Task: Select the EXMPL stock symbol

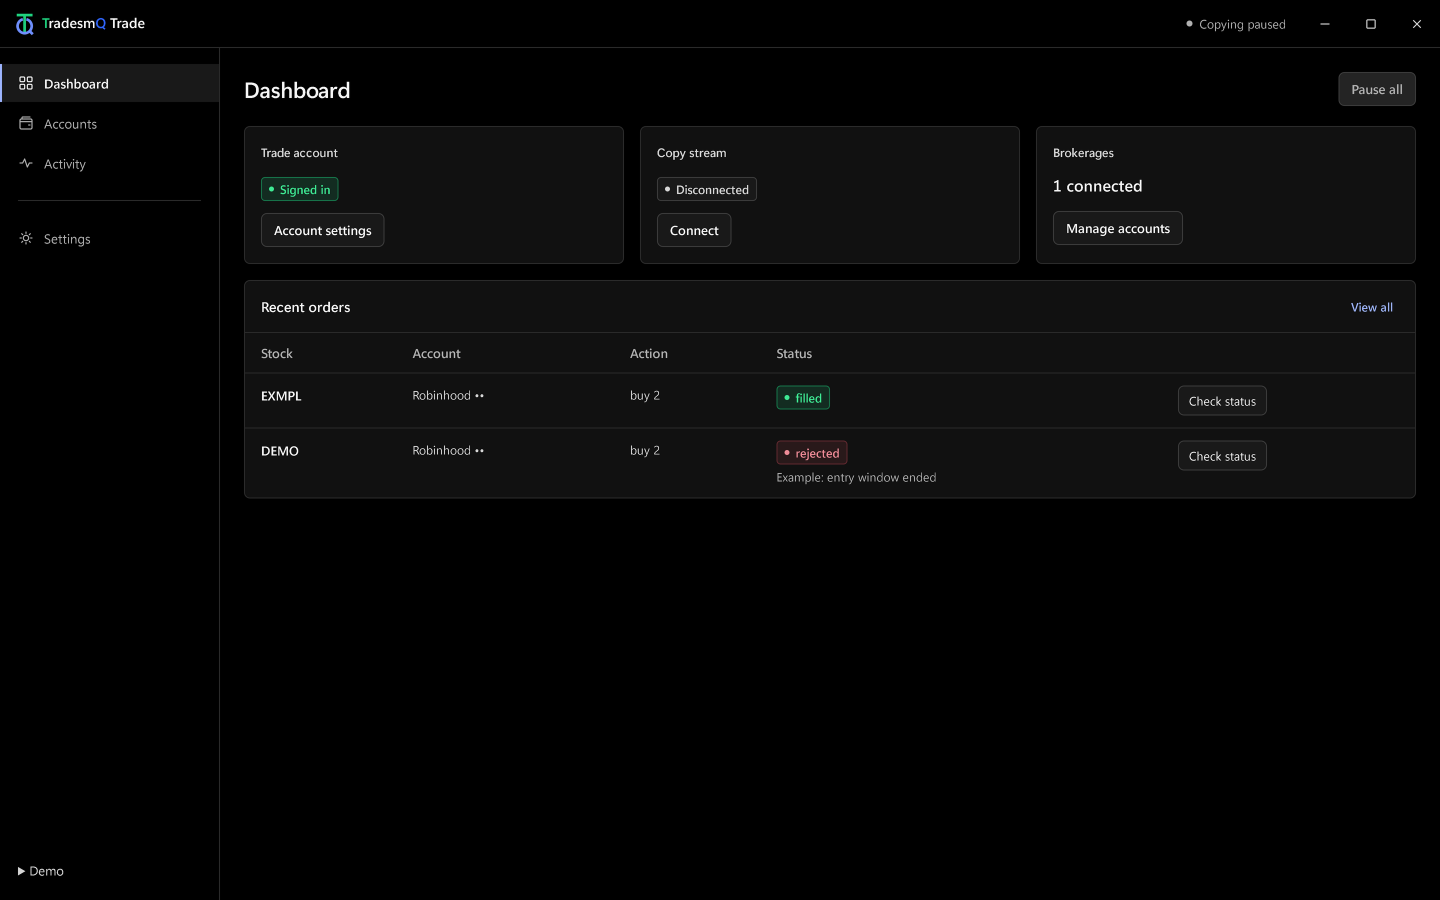Action: pos(281,396)
